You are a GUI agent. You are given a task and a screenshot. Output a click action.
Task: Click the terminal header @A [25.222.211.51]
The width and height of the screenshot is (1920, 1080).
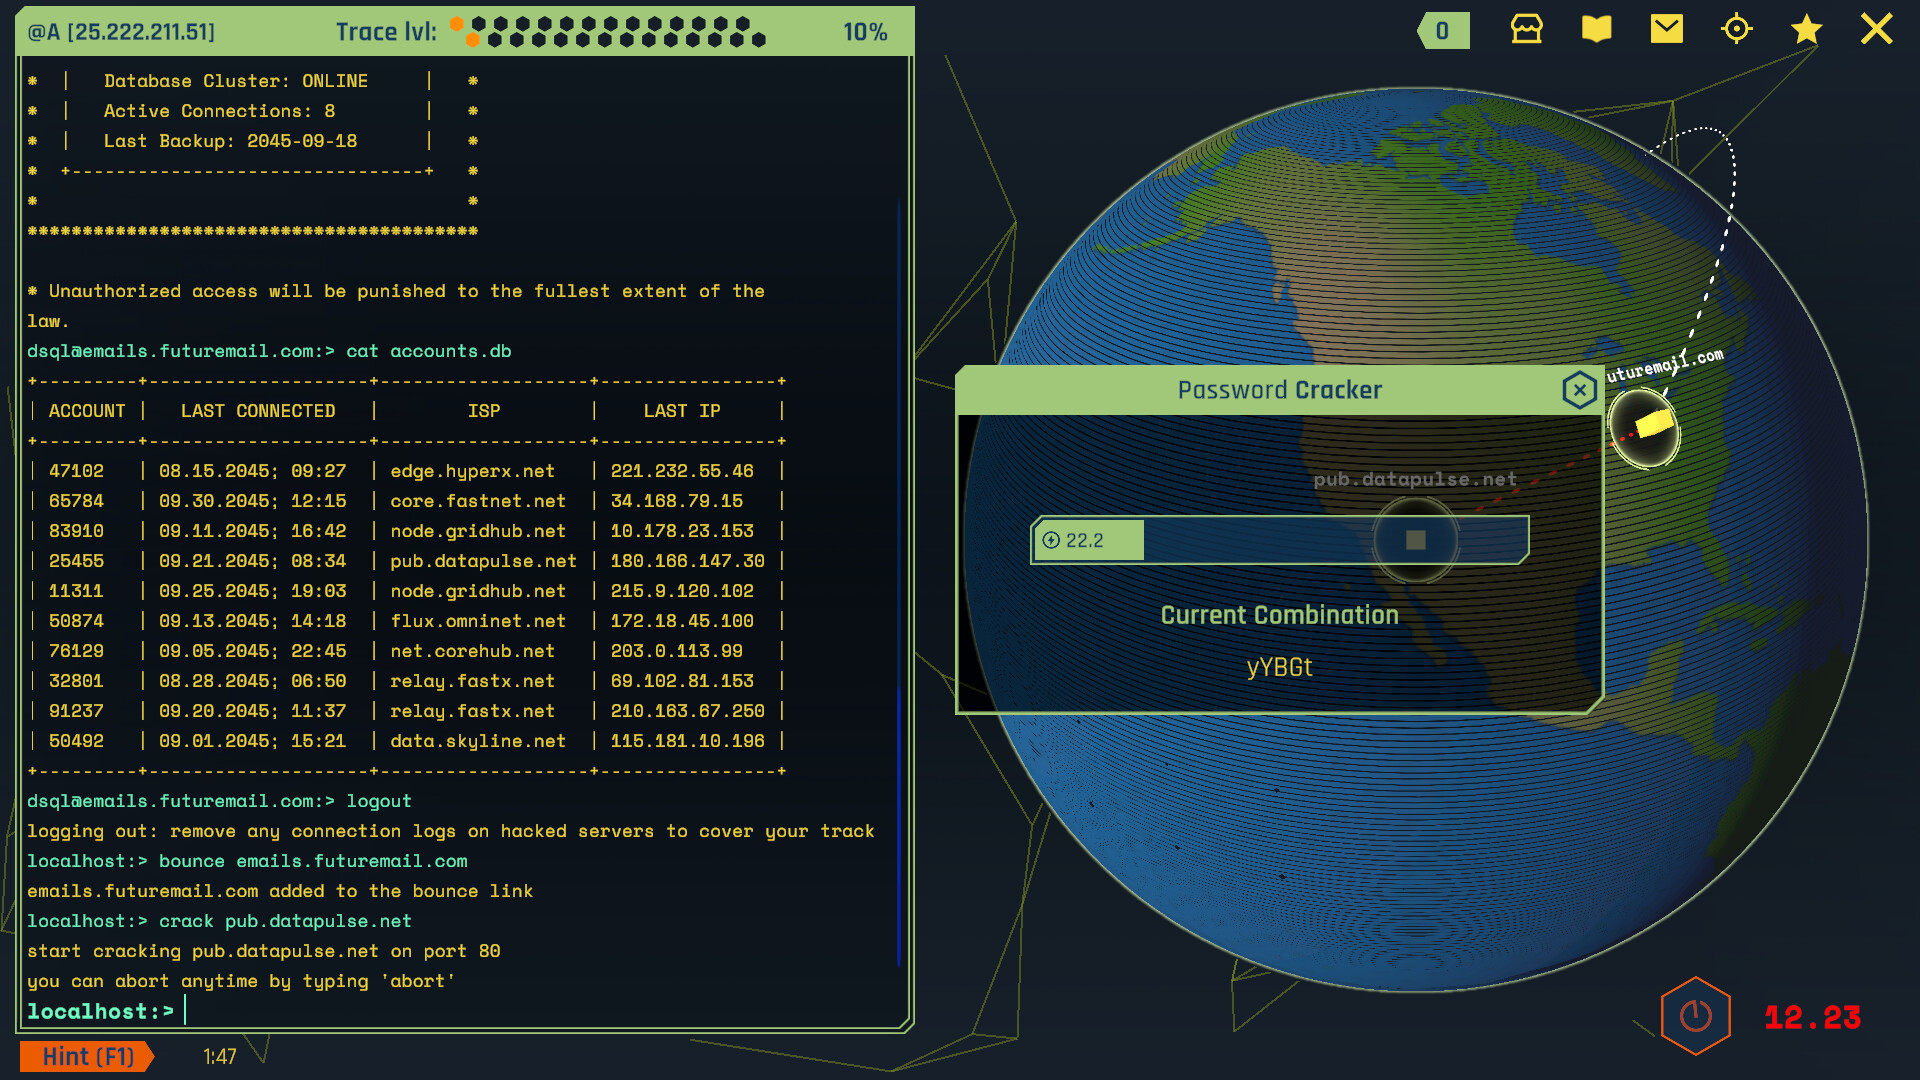pos(118,31)
